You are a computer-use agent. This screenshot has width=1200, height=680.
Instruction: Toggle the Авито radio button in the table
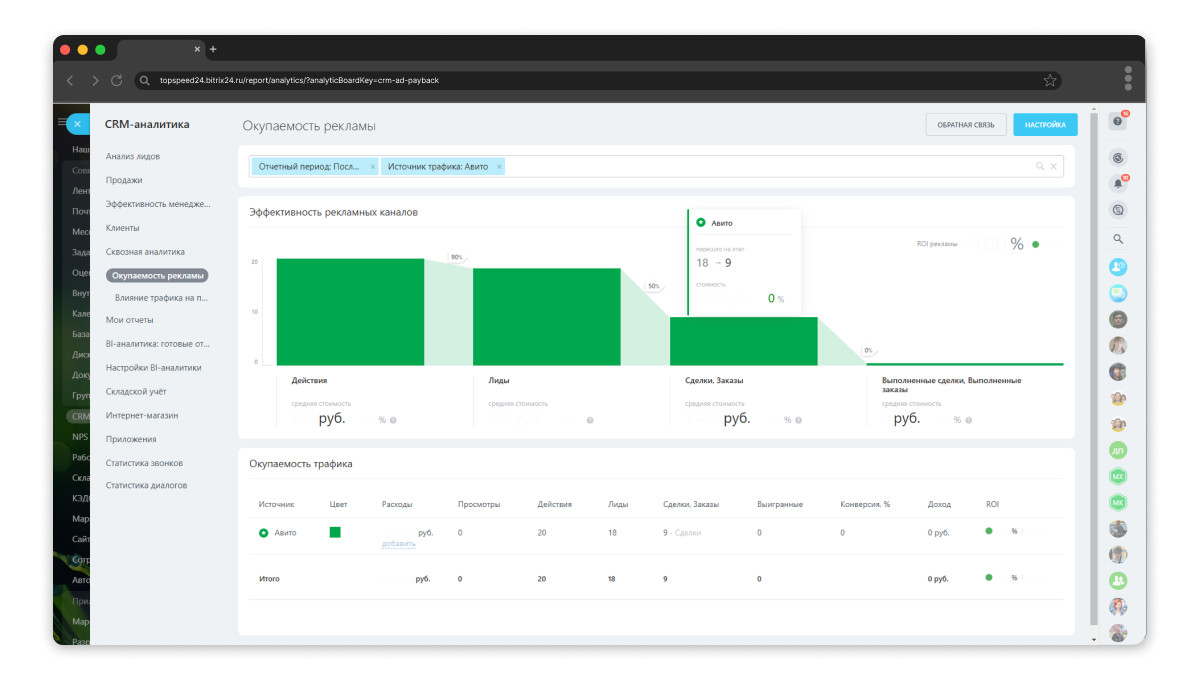pyautogui.click(x=264, y=533)
